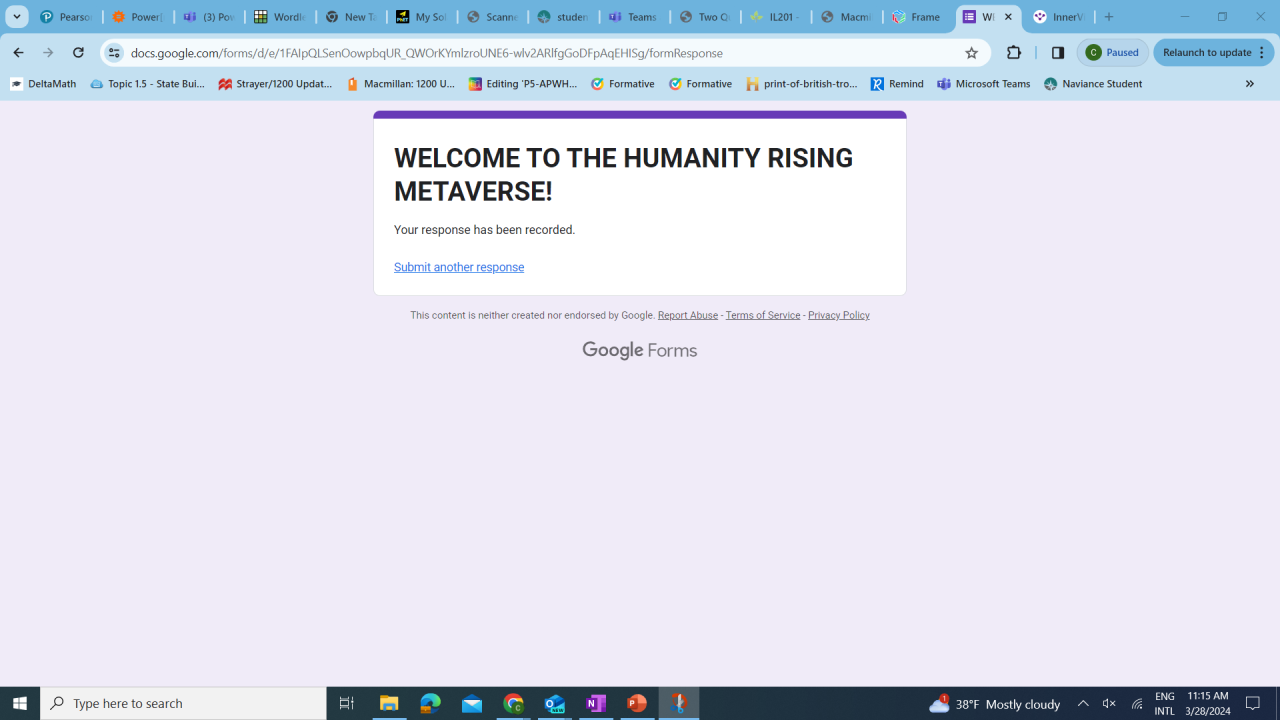Screen dimensions: 1280x720
Task: Go back to the previous page
Action: 18,52
